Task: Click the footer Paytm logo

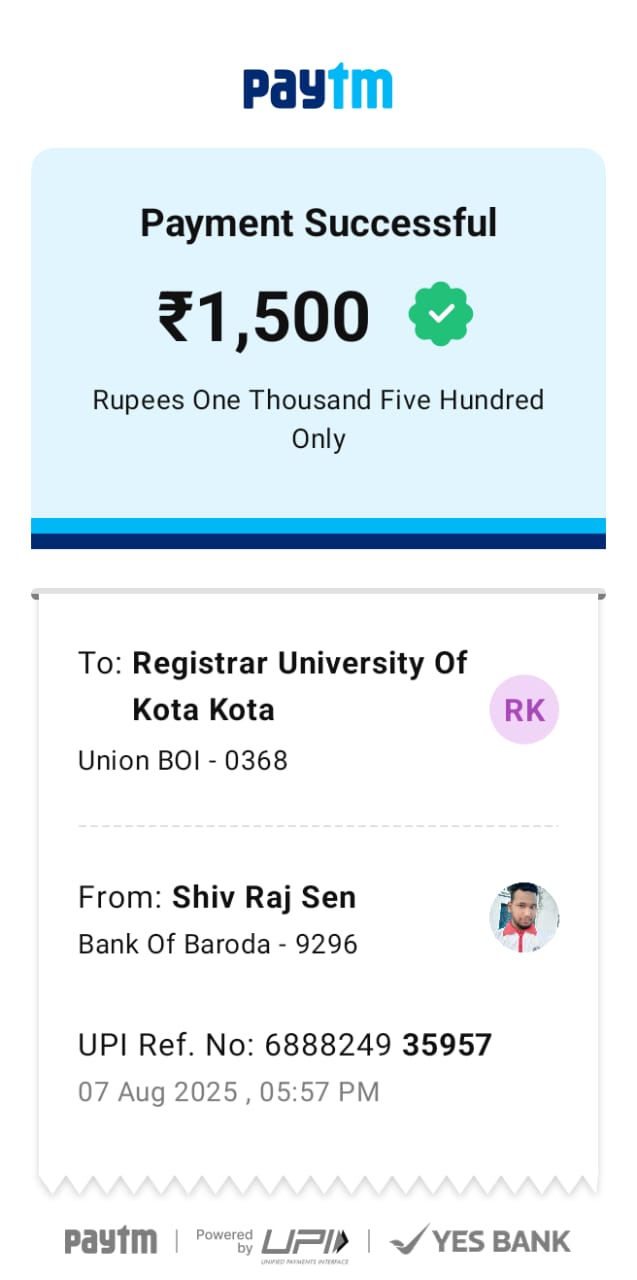Action: (x=111, y=1241)
